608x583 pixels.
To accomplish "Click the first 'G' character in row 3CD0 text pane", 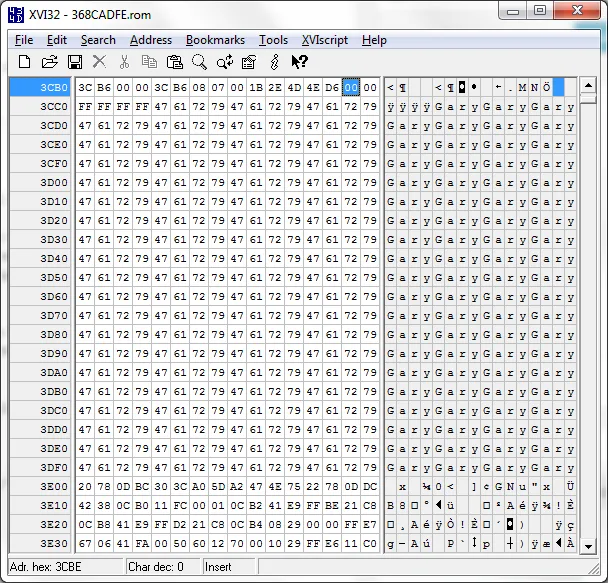I will [390, 125].
